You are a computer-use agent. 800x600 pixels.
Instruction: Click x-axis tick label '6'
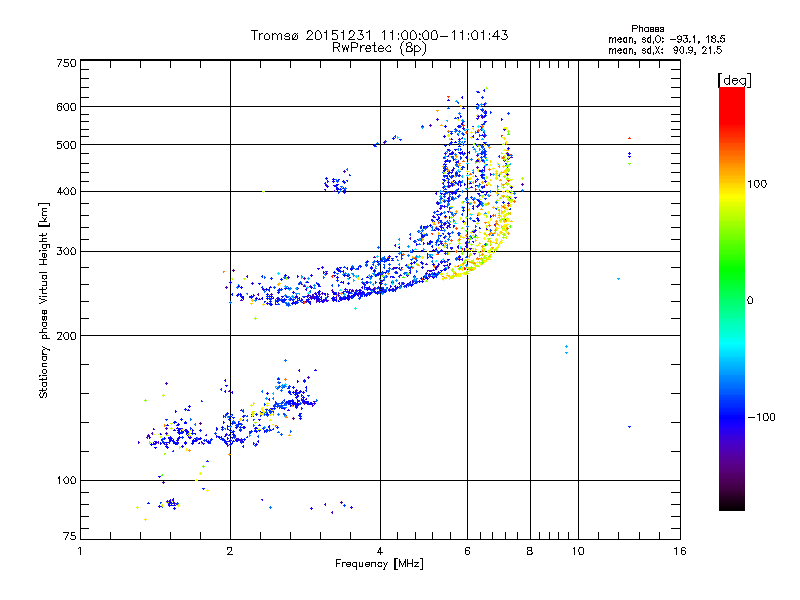(467, 551)
